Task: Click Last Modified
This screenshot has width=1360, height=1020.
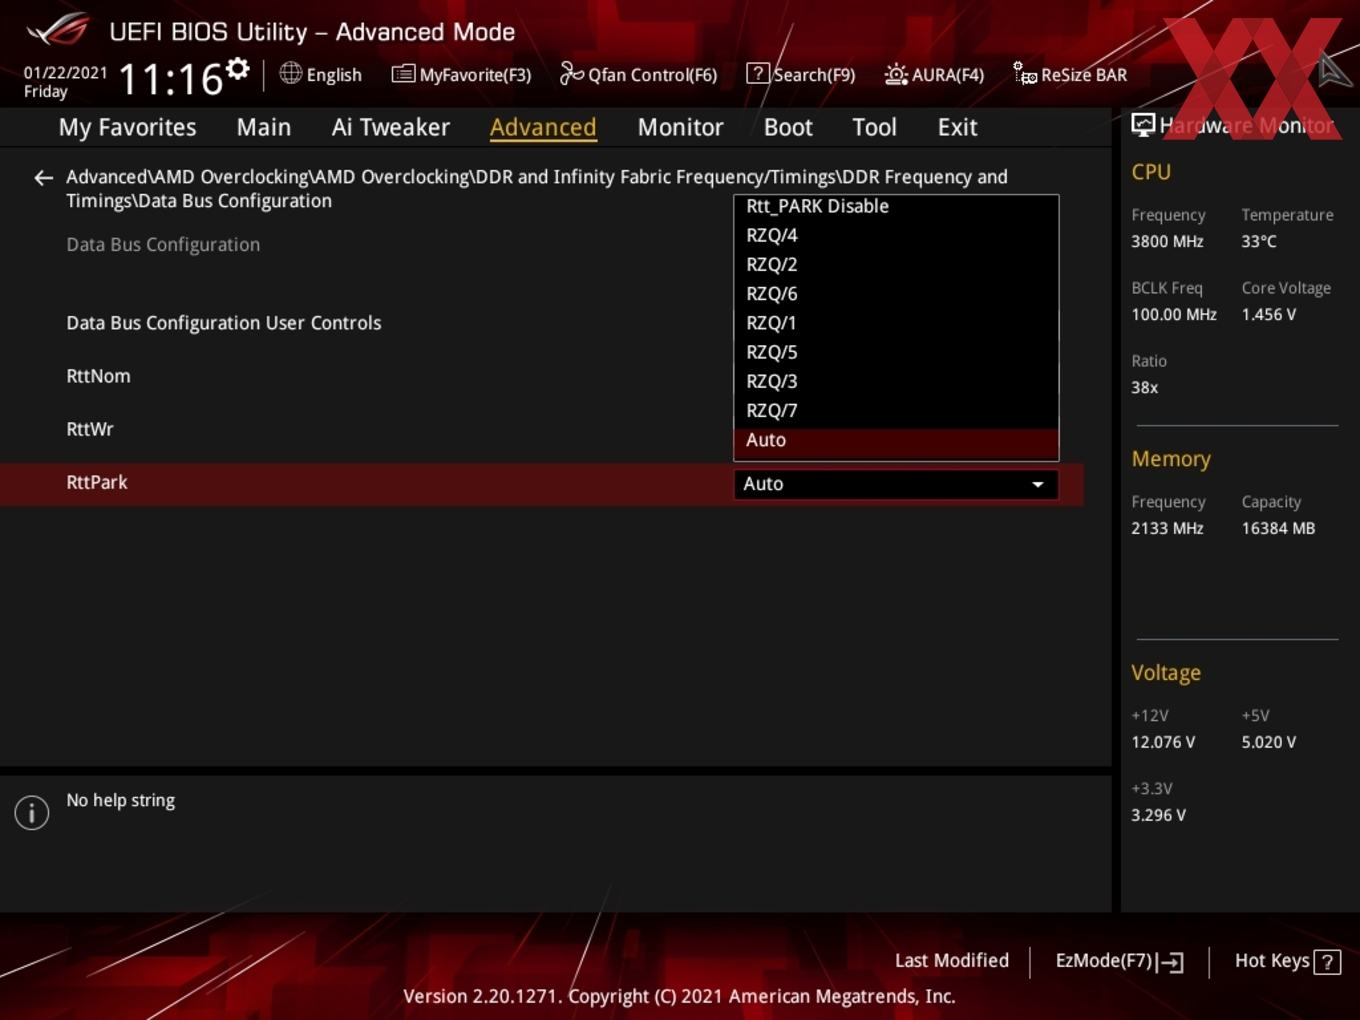Action: click(952, 961)
